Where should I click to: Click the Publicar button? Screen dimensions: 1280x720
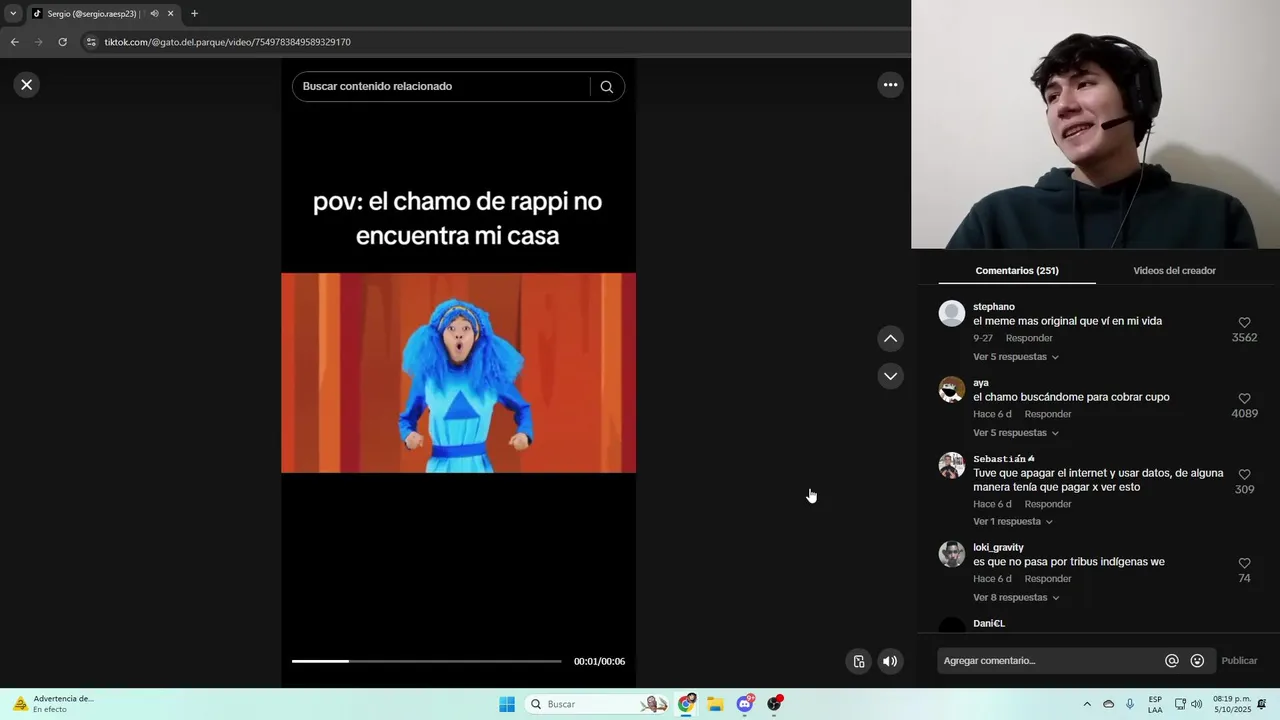[x=1239, y=661]
